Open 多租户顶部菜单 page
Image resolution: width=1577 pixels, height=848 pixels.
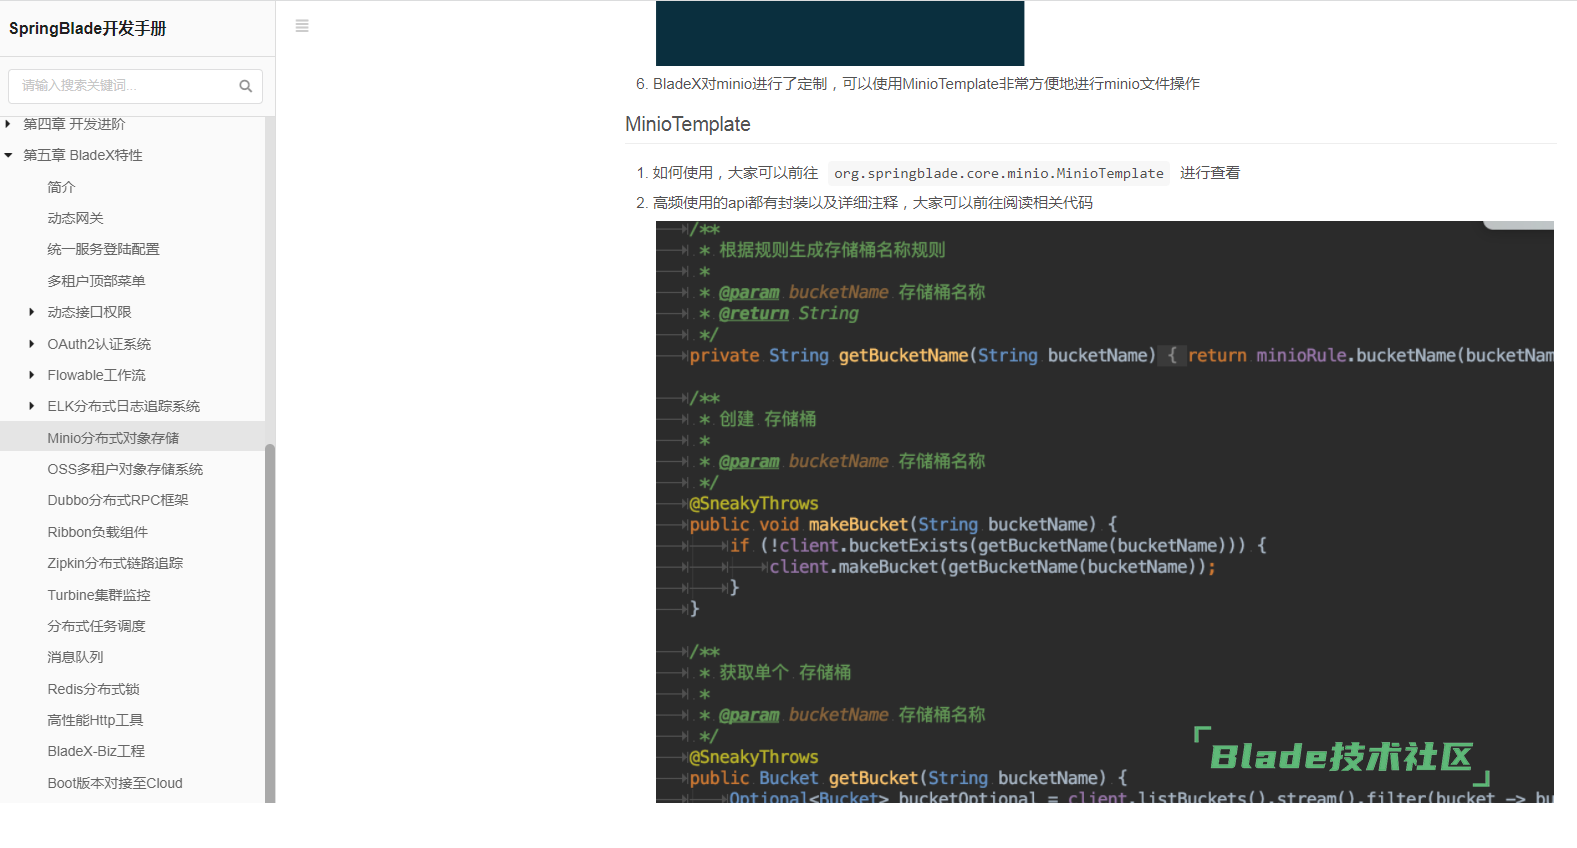pos(96,281)
